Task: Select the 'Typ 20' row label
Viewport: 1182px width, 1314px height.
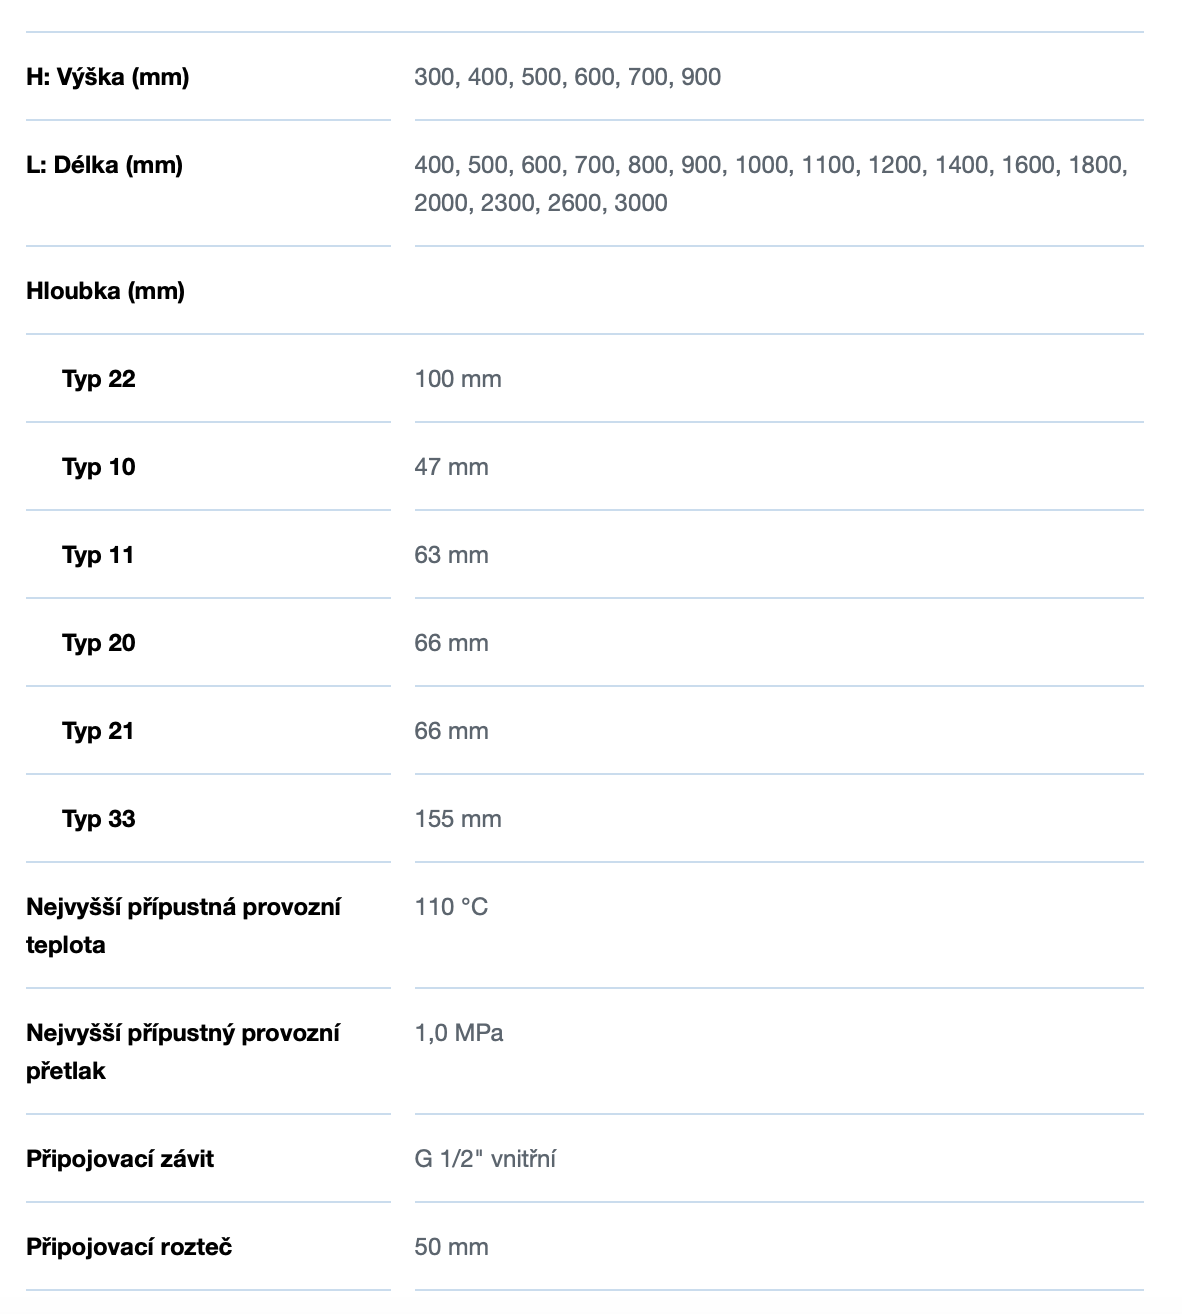Action: pos(98,643)
